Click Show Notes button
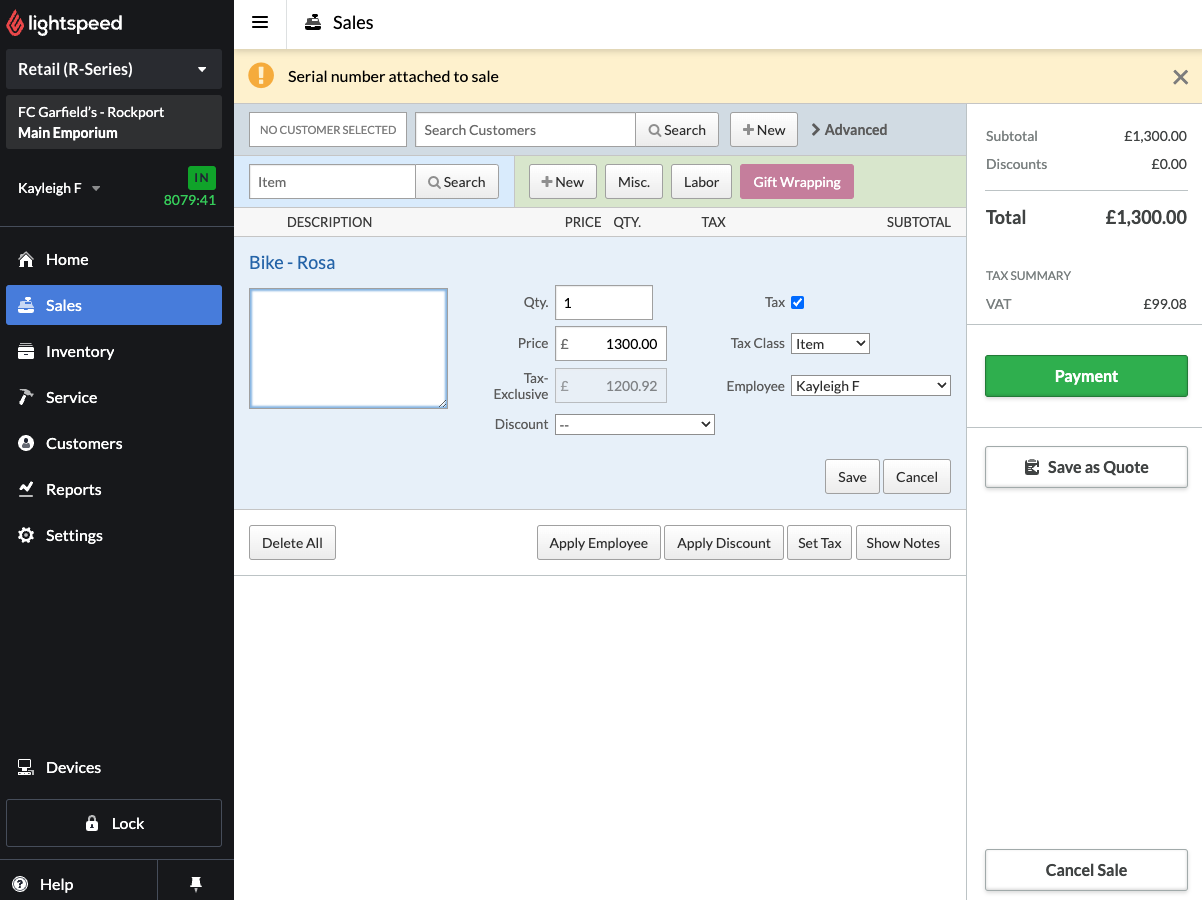This screenshot has width=1202, height=900. coord(903,543)
